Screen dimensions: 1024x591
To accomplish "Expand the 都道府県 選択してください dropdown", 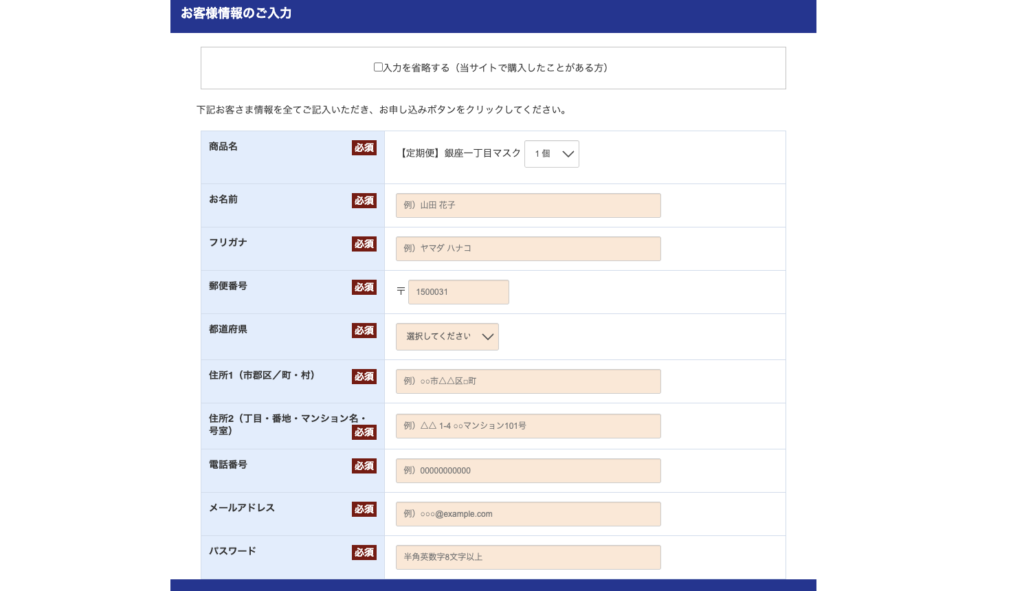I will click(x=447, y=337).
